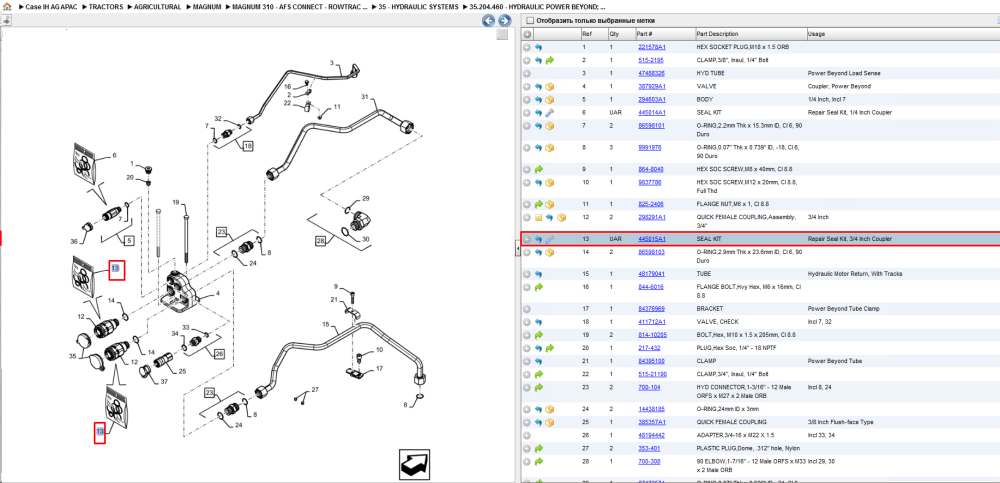1000x483 pixels.
Task: Open part number link 385357A1
Action: click(x=652, y=422)
